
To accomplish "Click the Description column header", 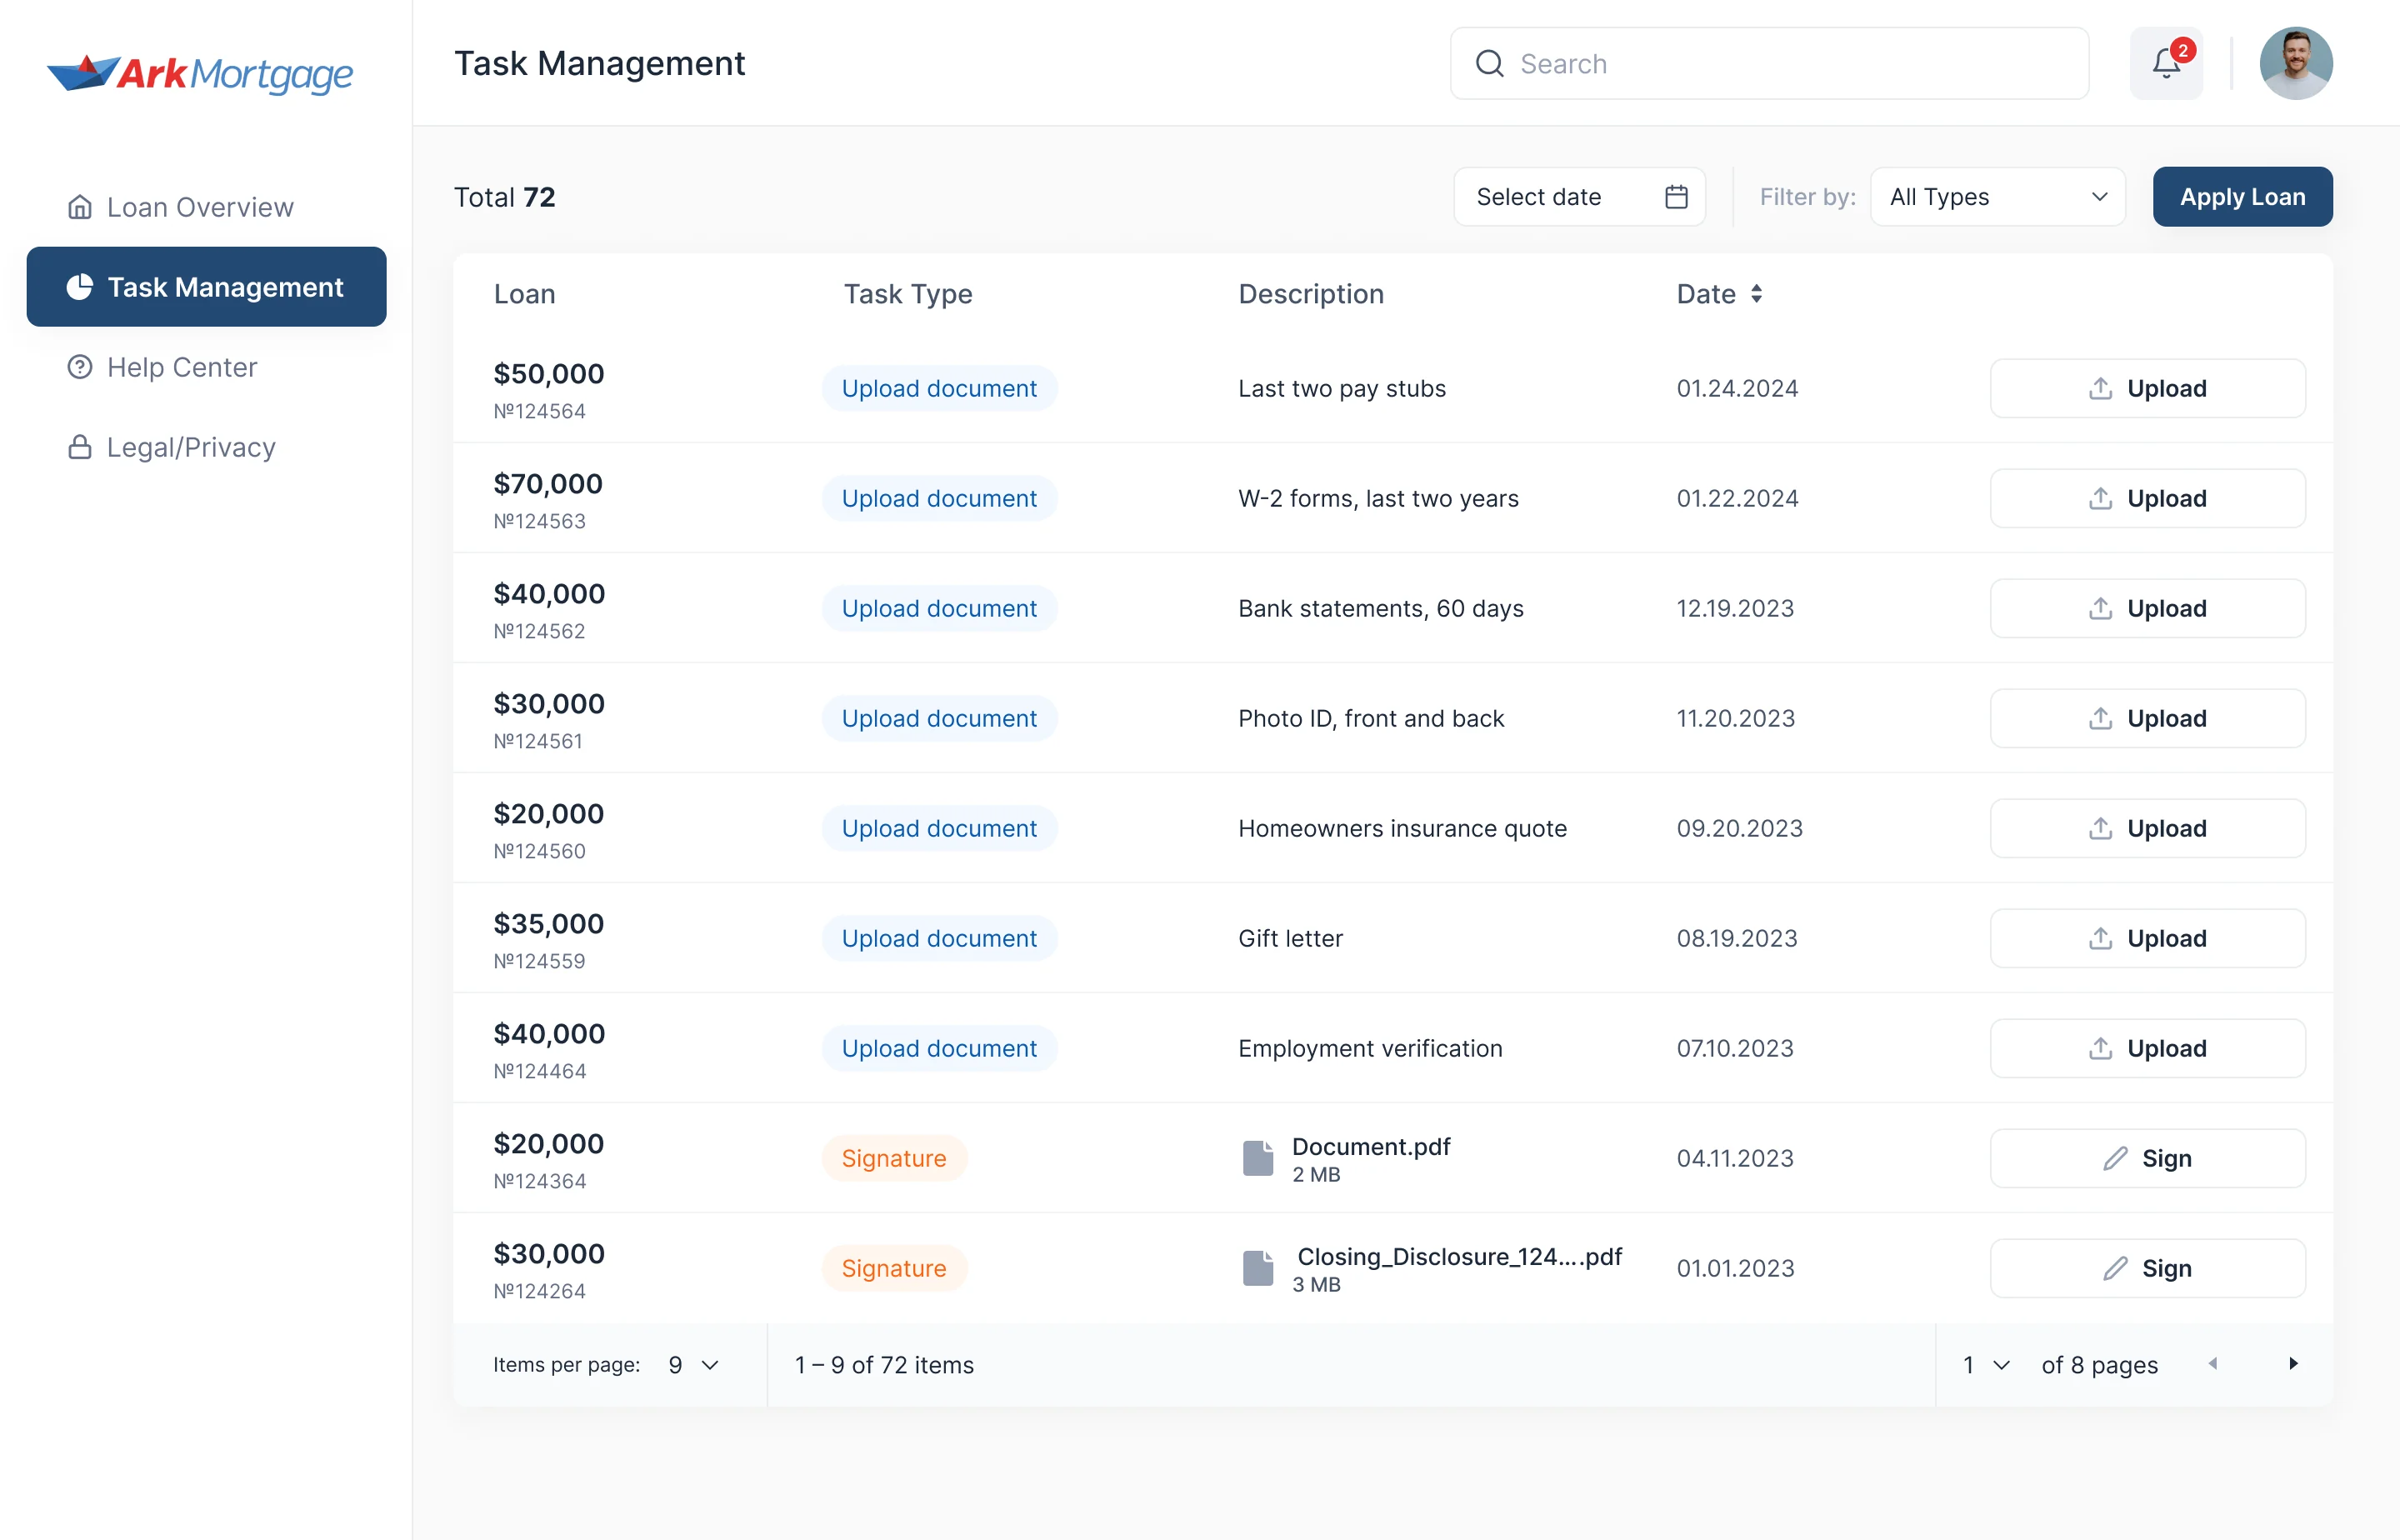I will [x=1310, y=294].
